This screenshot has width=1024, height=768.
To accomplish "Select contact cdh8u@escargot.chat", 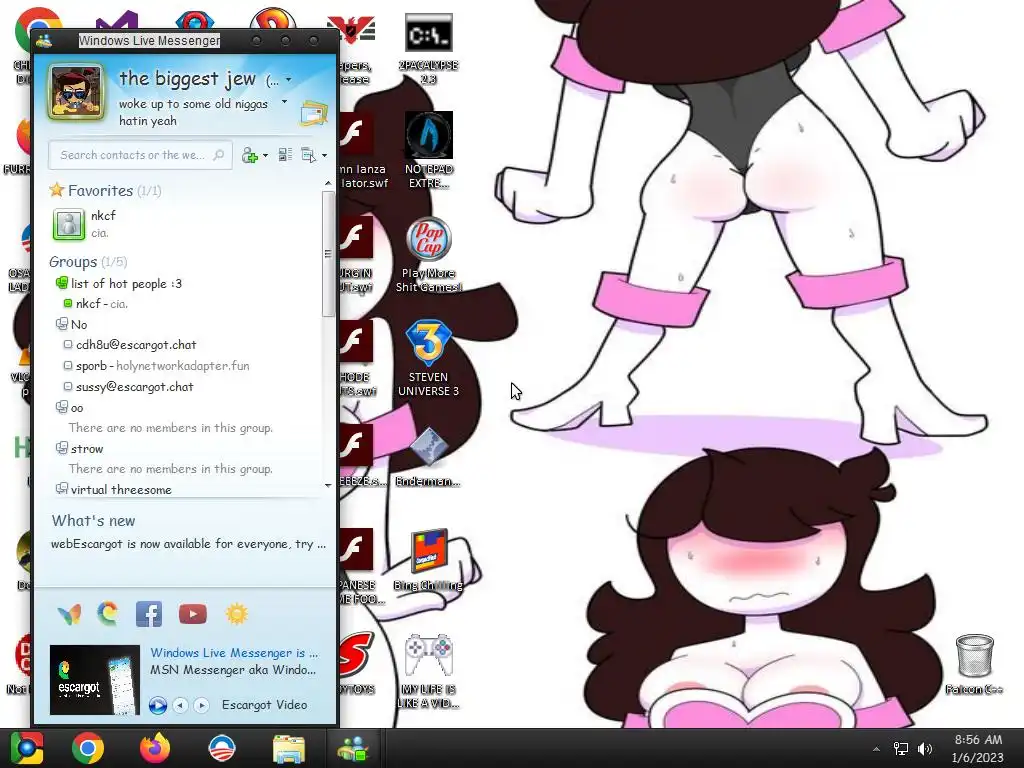I will pos(136,345).
